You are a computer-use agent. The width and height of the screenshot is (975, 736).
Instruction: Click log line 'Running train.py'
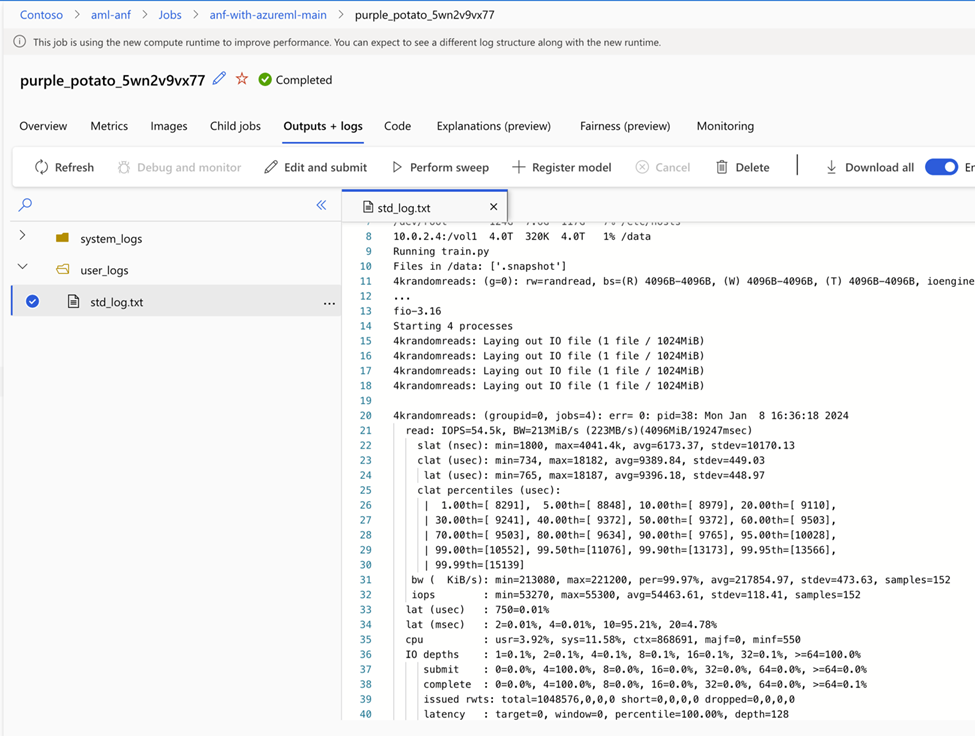click(441, 251)
